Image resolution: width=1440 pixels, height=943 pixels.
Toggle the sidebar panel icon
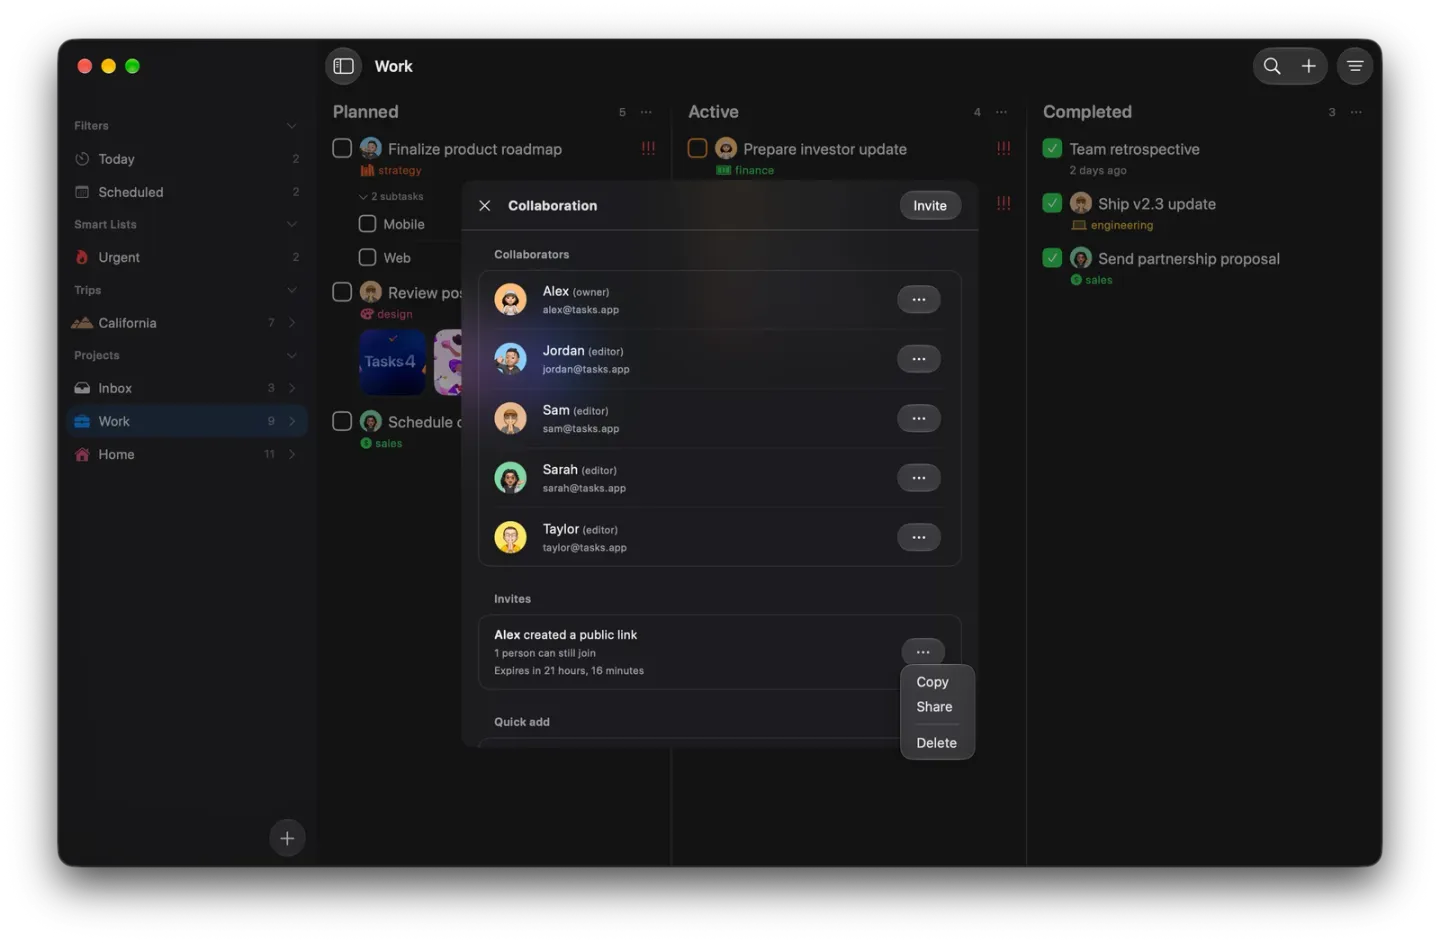coord(343,66)
